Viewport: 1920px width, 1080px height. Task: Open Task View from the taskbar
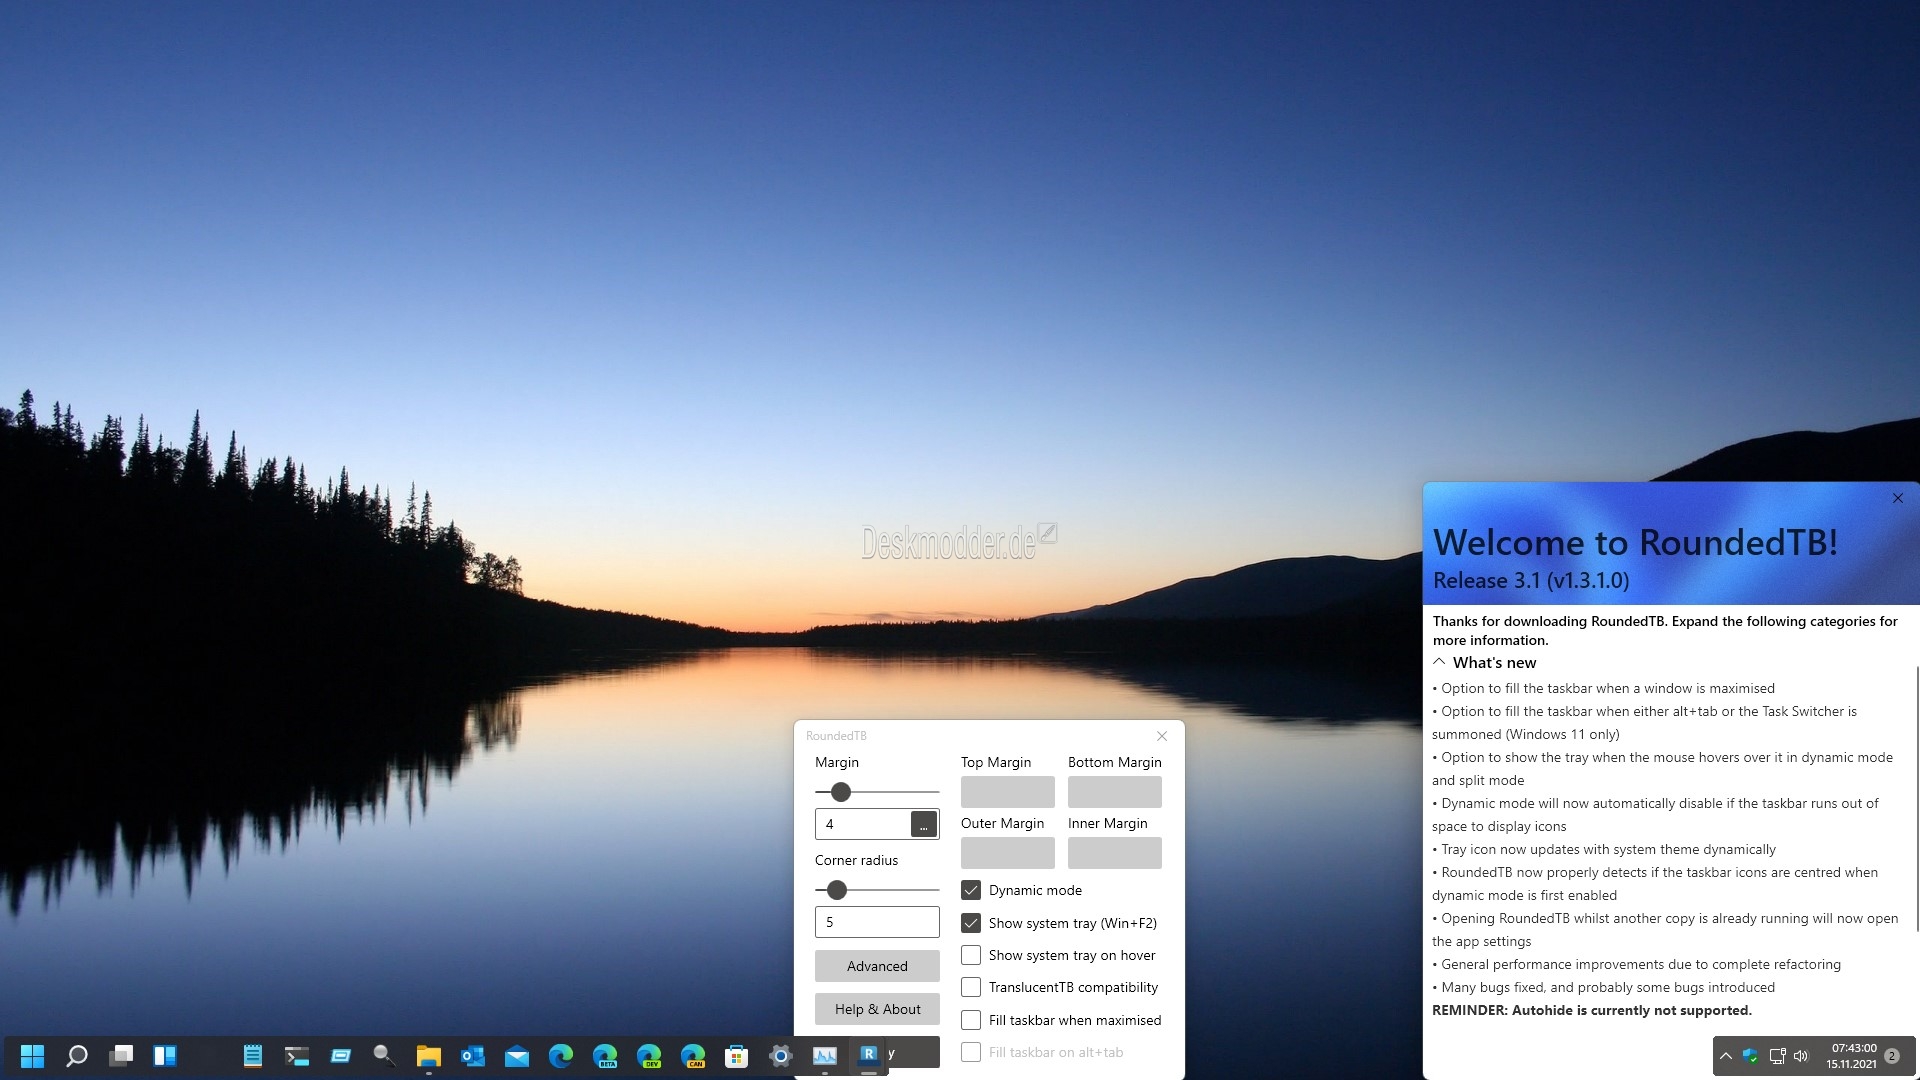pyautogui.click(x=121, y=1056)
